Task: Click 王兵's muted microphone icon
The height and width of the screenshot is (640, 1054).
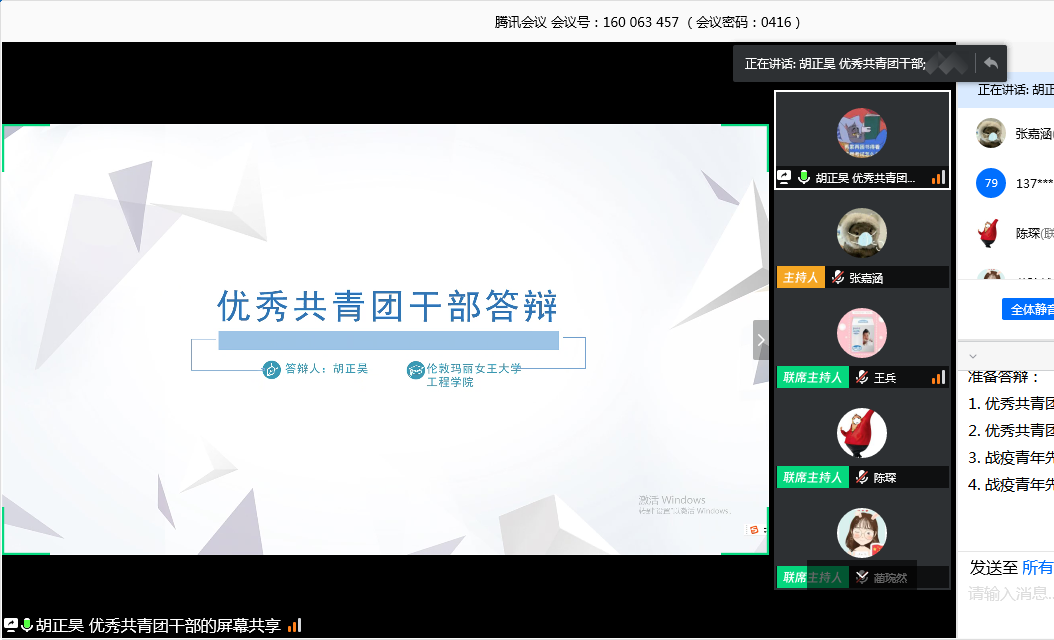Action: point(861,378)
